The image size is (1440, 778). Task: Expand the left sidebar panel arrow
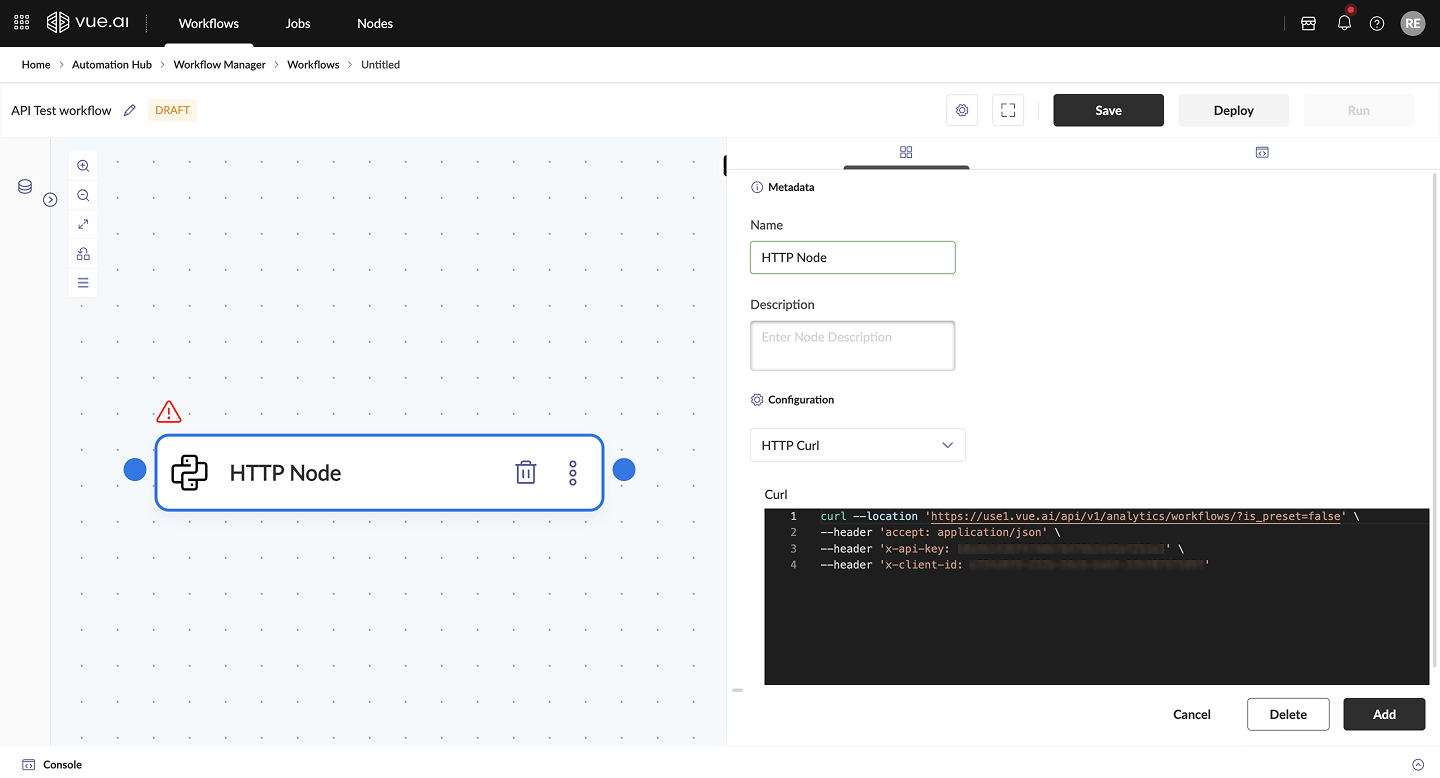50,200
